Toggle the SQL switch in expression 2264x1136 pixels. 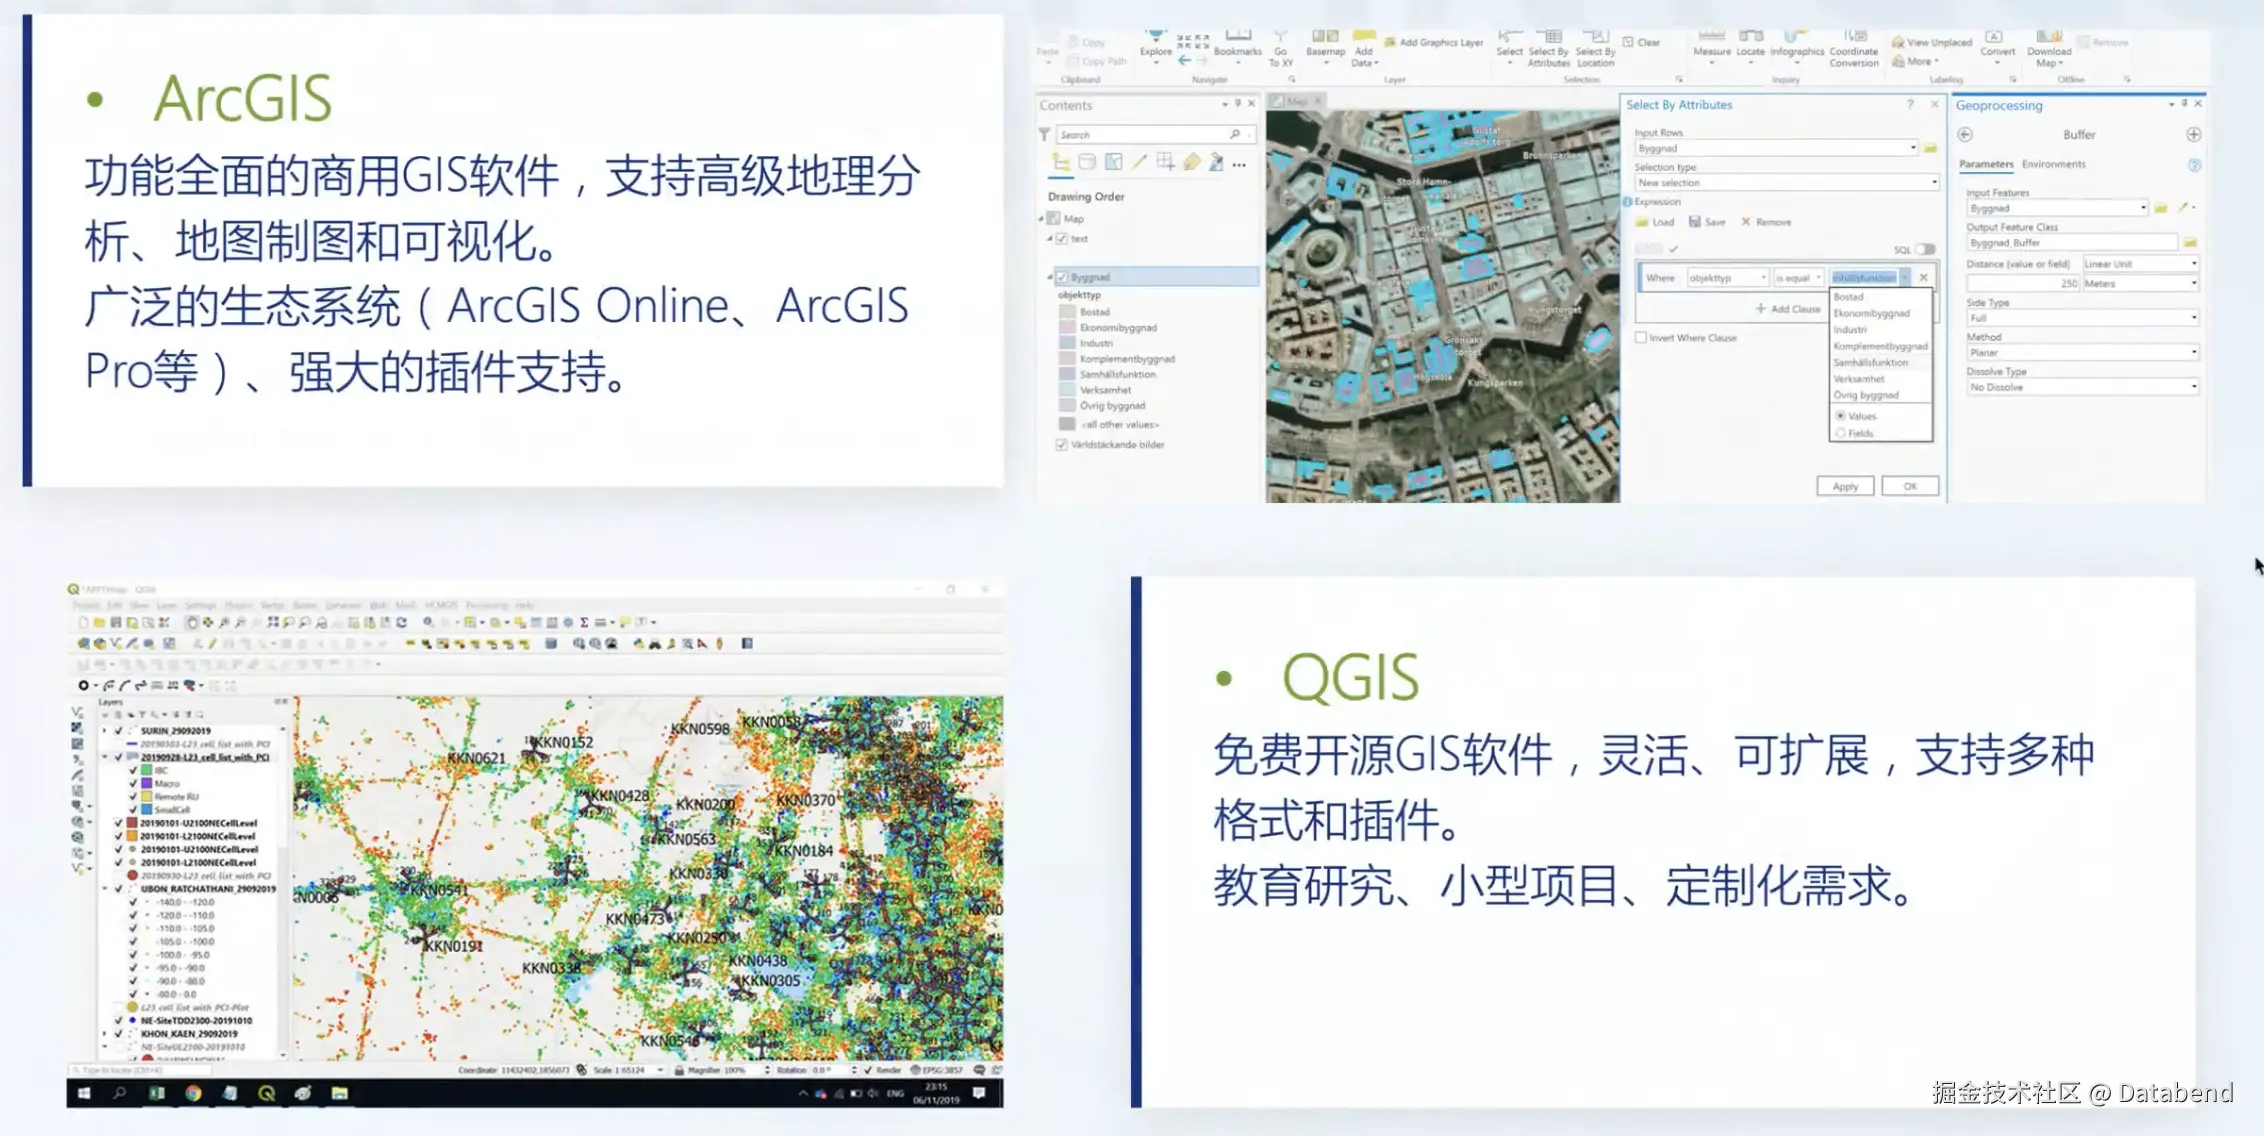[x=1924, y=249]
